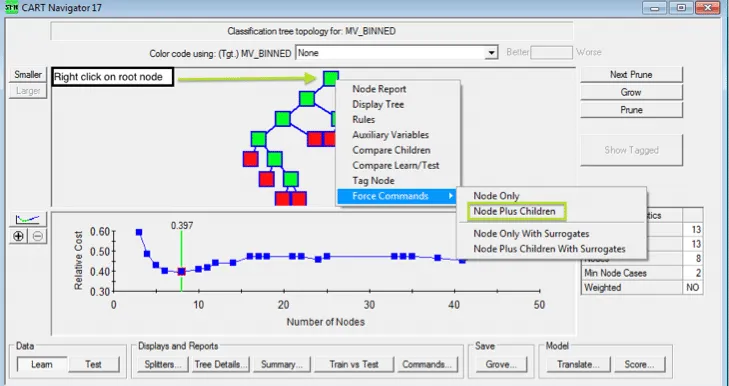Viewport: 729px width, 386px height.
Task: Click the chart point at 41 nodes
Action: tap(462, 260)
